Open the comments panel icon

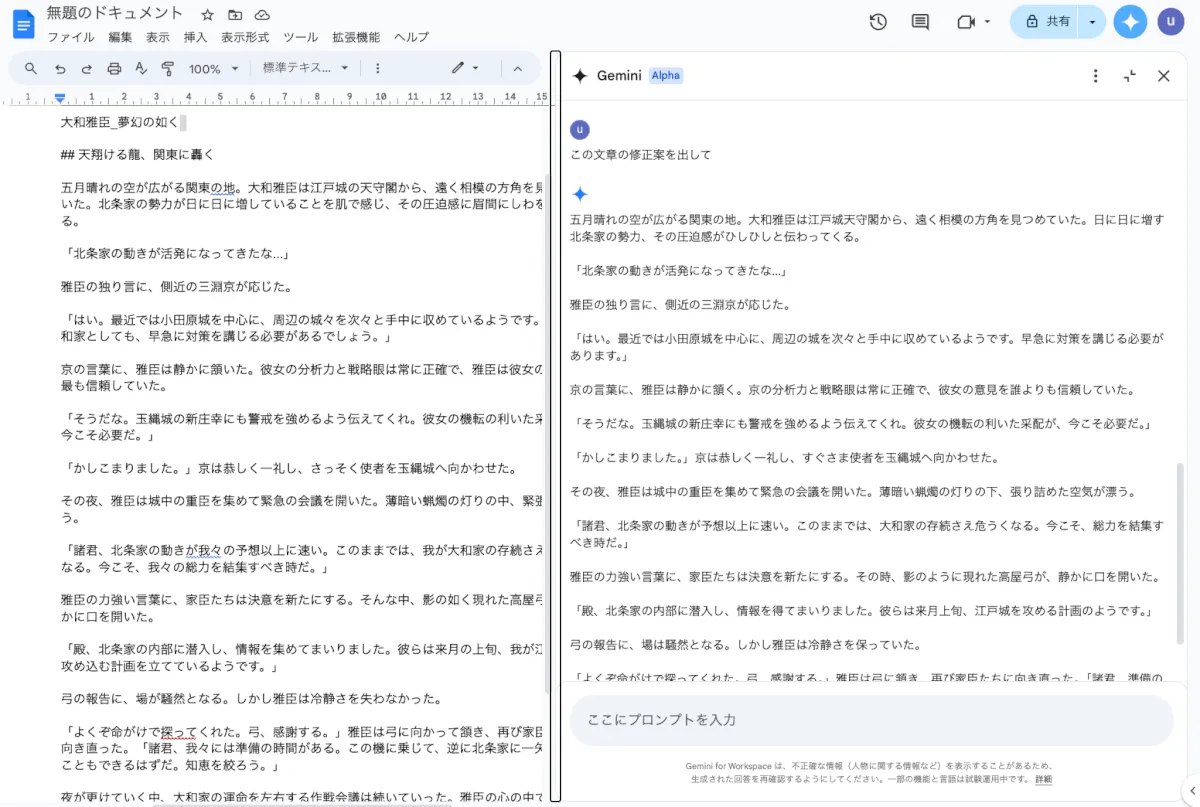pos(920,22)
